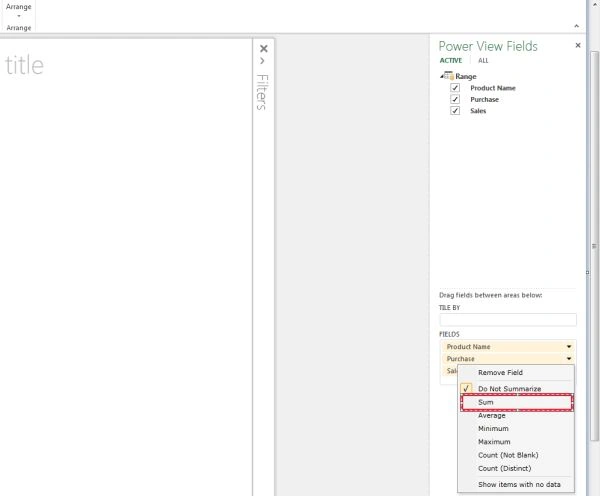Image resolution: width=600 pixels, height=496 pixels.
Task: Click the Range table name
Action: 466,77
